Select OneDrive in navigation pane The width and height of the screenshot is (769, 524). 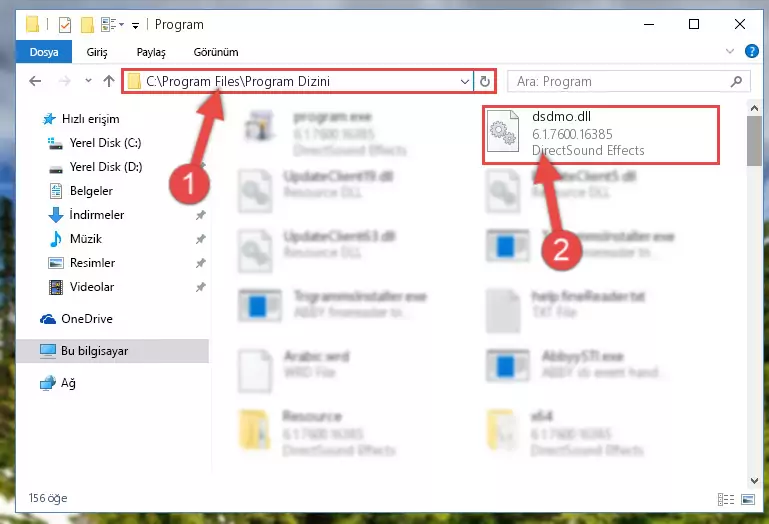[x=77, y=319]
